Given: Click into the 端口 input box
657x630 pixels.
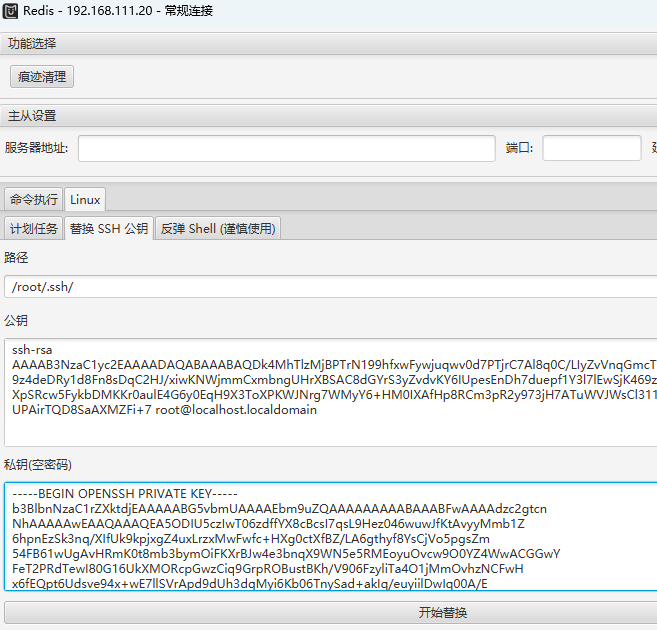Looking at the screenshot, I should (591, 148).
